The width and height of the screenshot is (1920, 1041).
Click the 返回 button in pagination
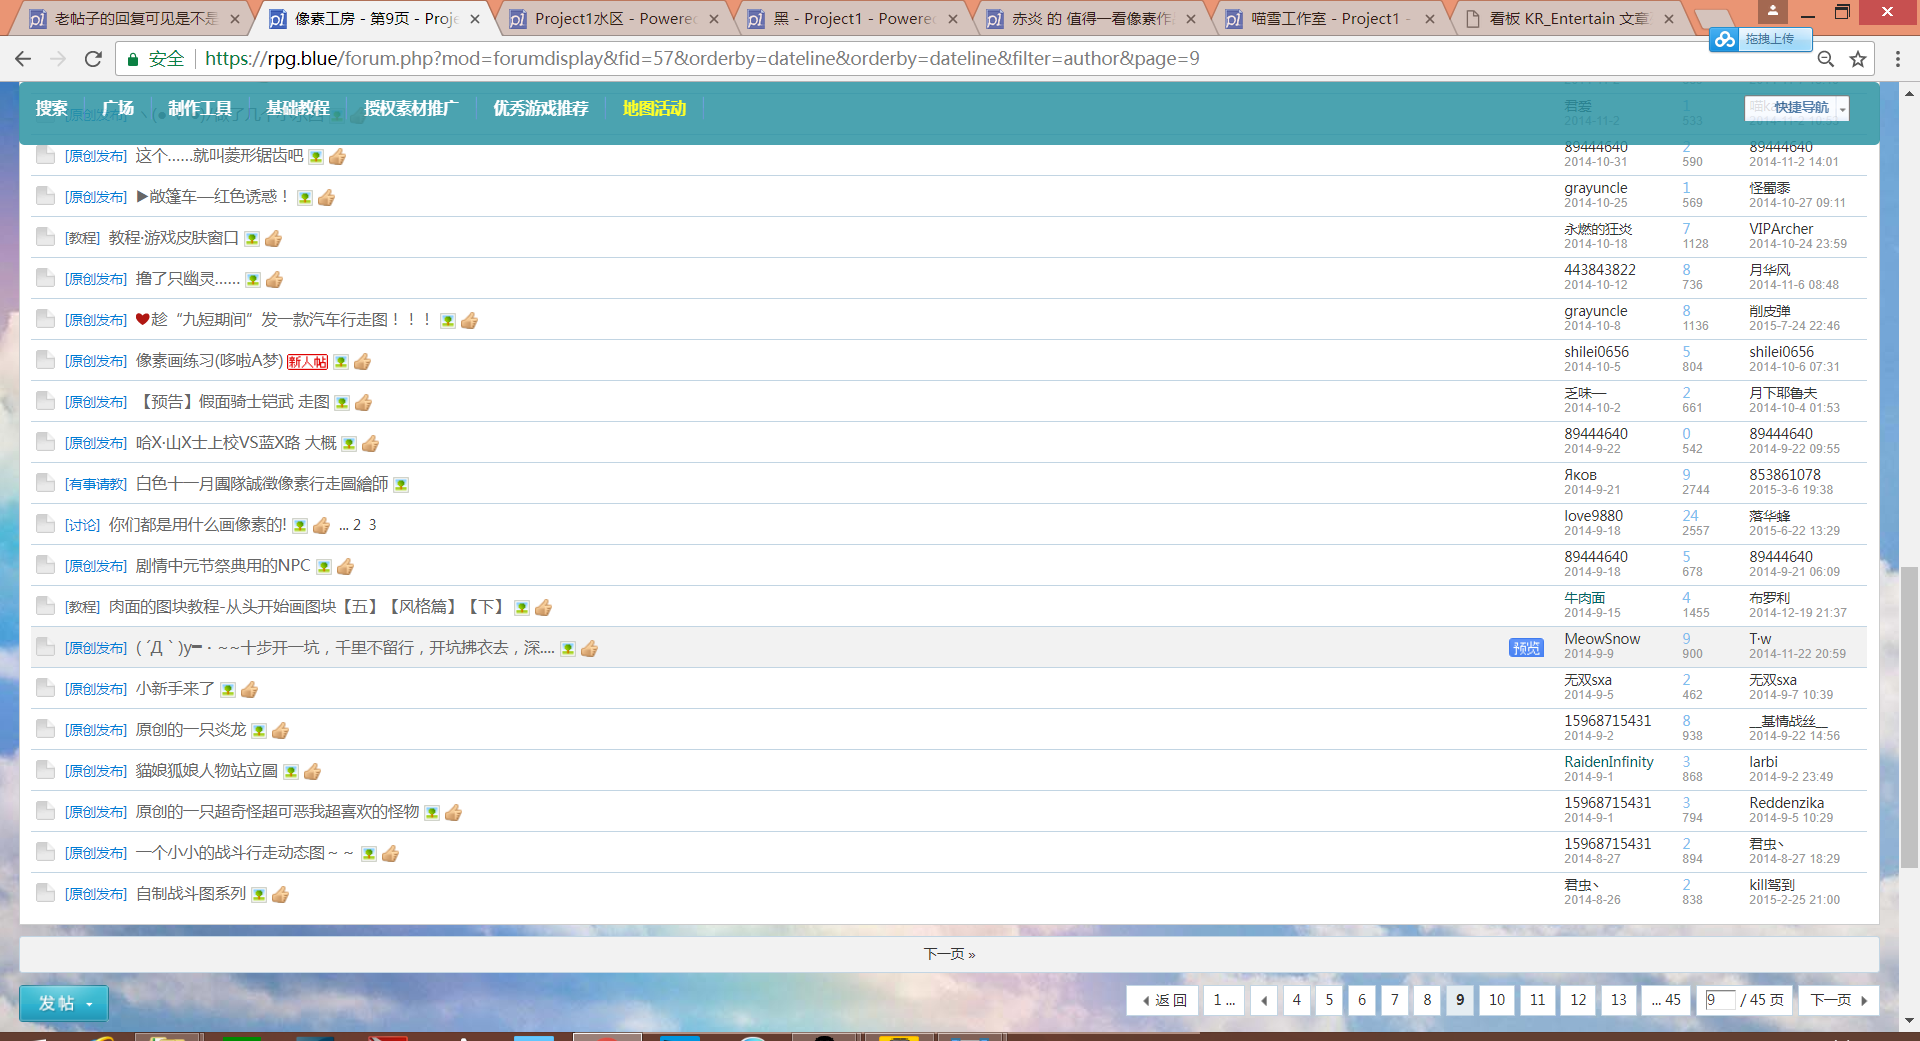coord(1164,1000)
